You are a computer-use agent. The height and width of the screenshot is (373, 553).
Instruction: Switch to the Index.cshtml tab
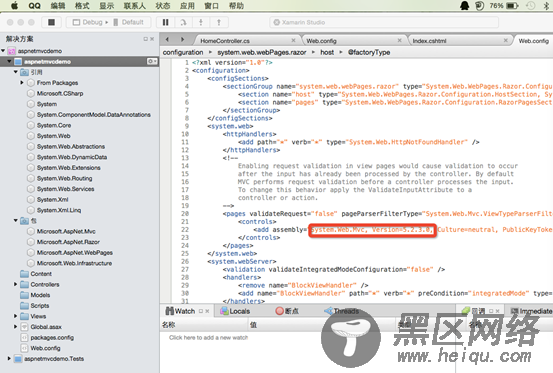pyautogui.click(x=429, y=41)
